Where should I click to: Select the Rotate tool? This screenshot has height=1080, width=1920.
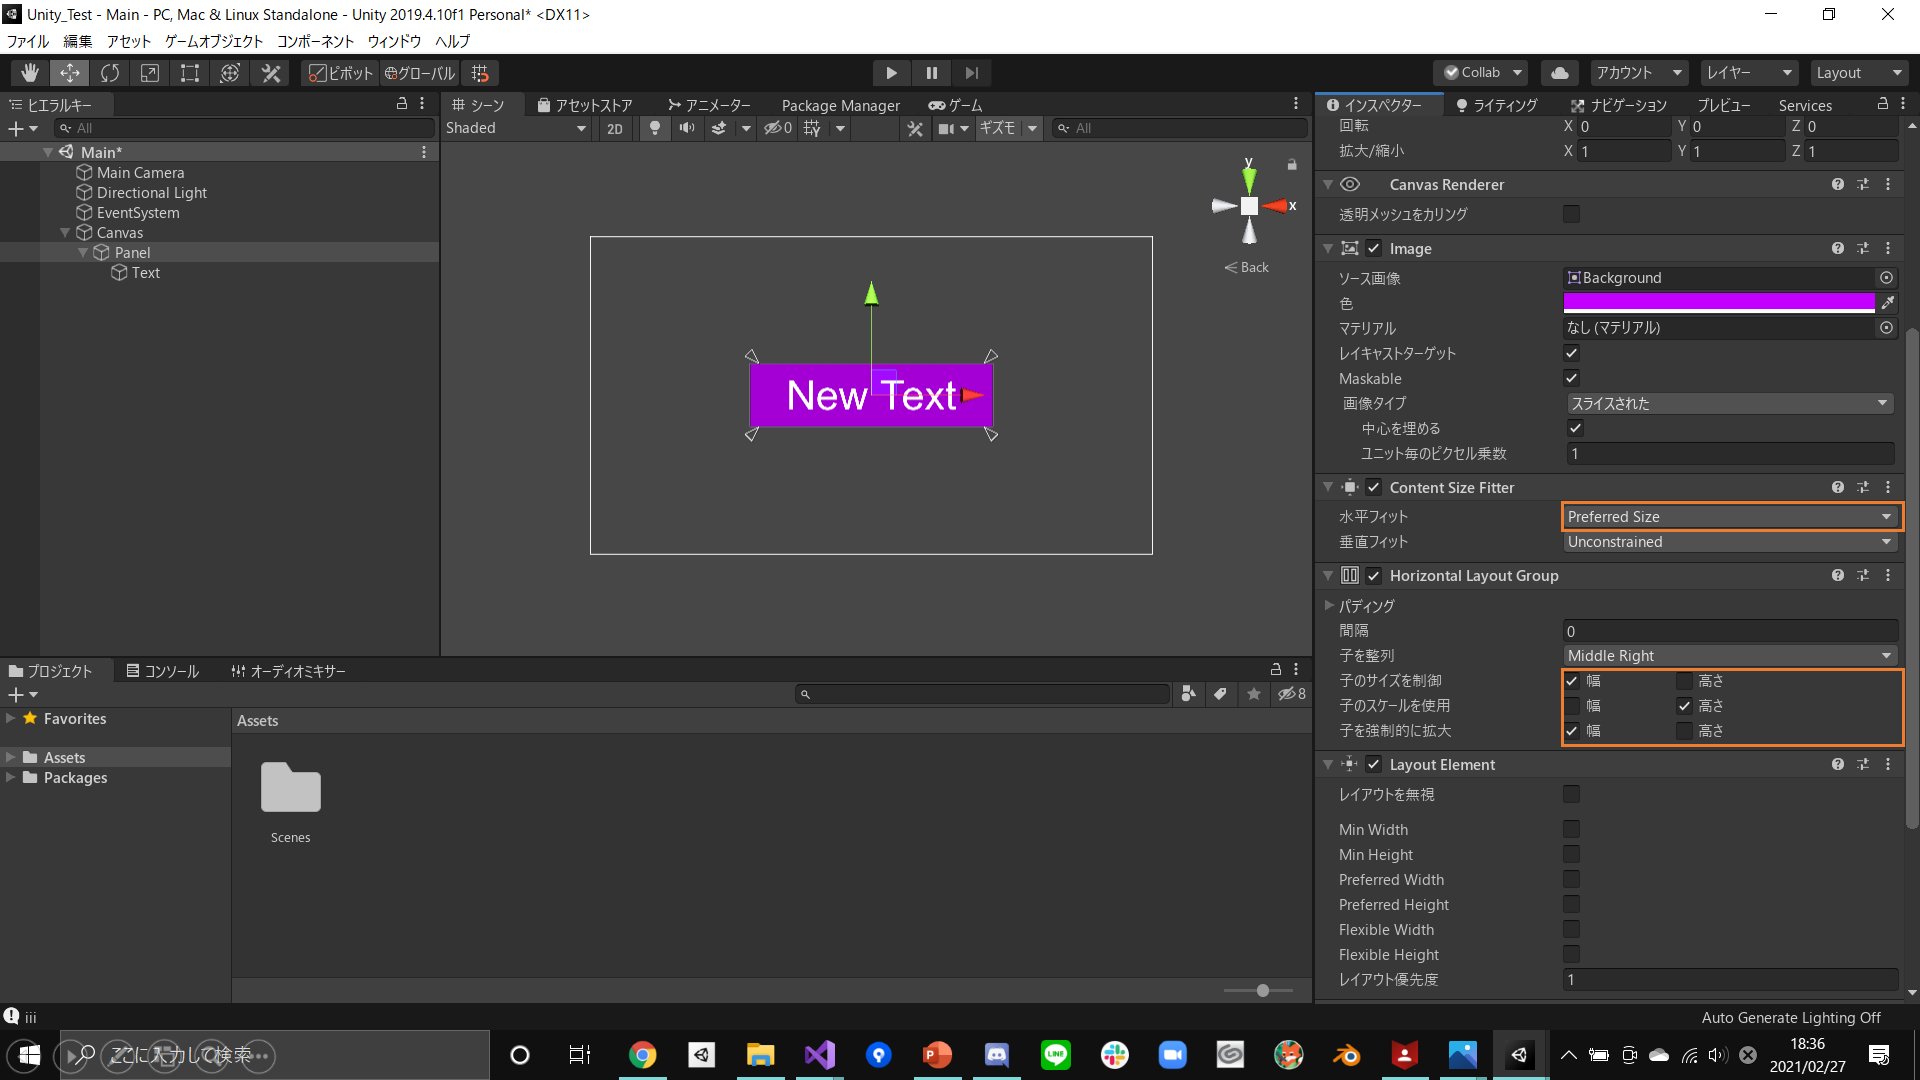[110, 73]
